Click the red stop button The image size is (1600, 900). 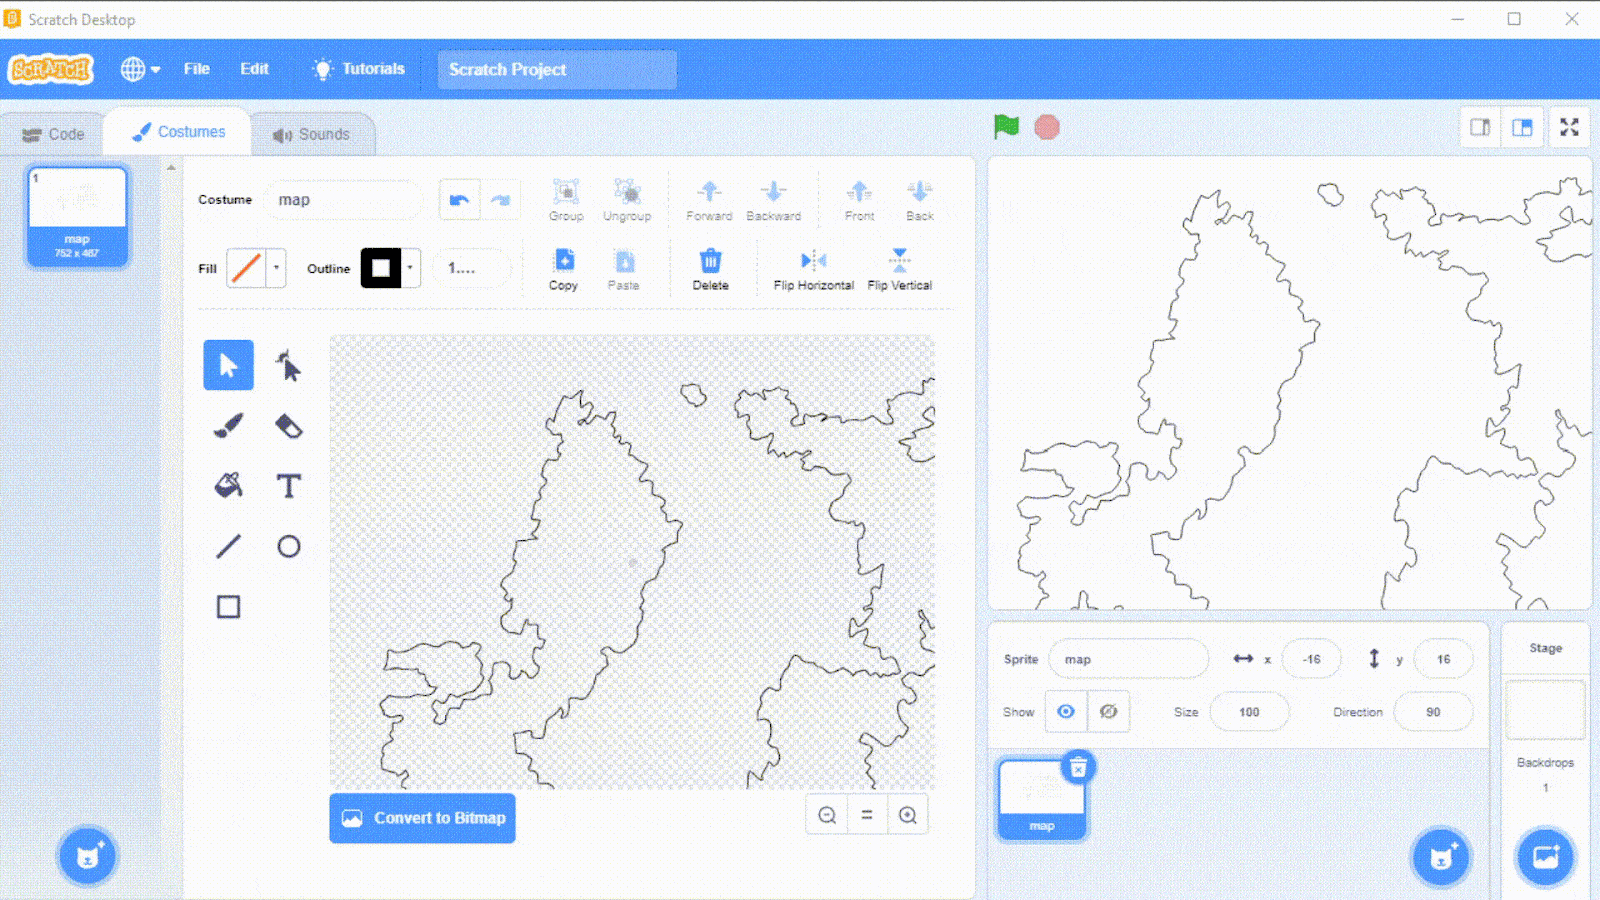tap(1047, 127)
